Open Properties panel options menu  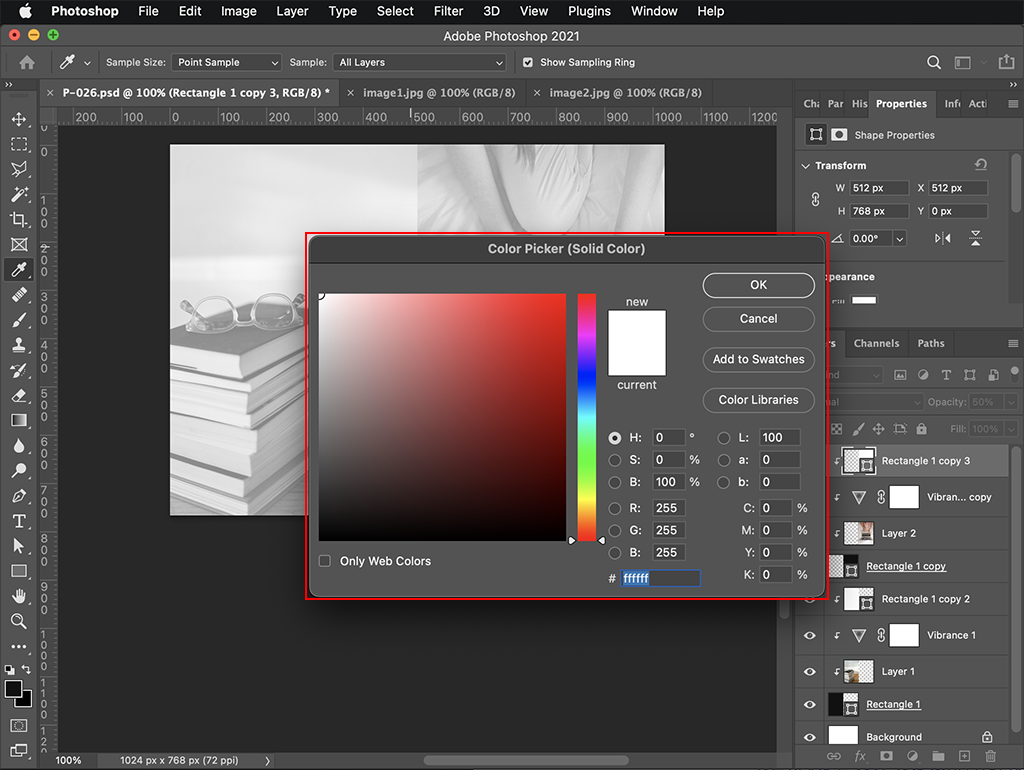1013,104
